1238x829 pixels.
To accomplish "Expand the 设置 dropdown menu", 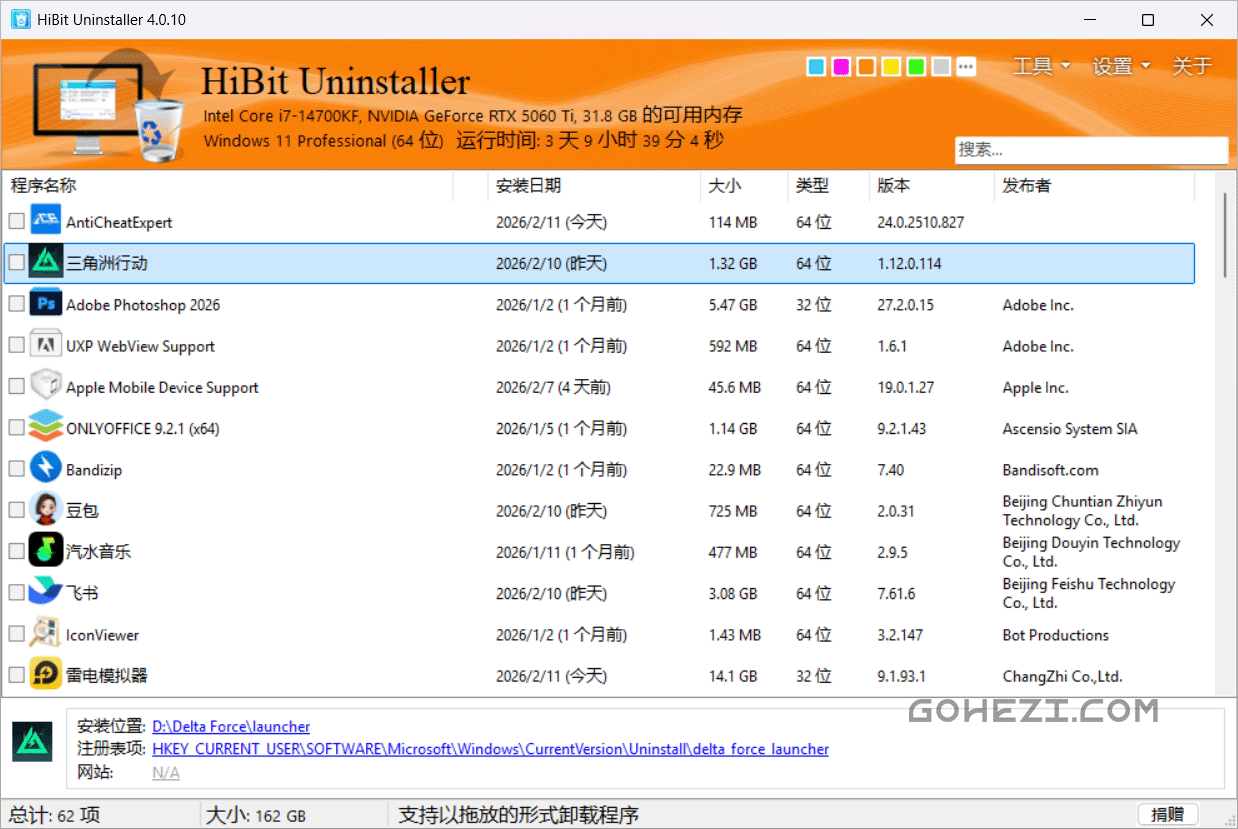I will 1120,66.
